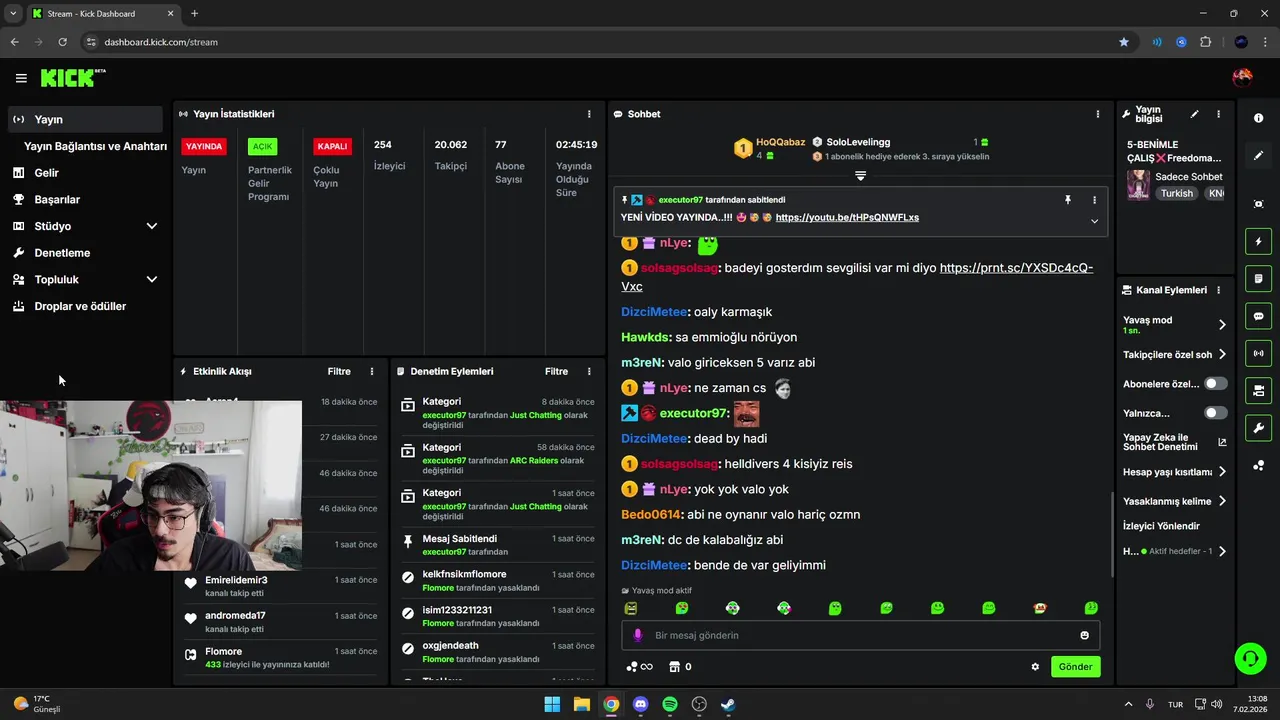Click the shop icon below the chat input

point(674,667)
